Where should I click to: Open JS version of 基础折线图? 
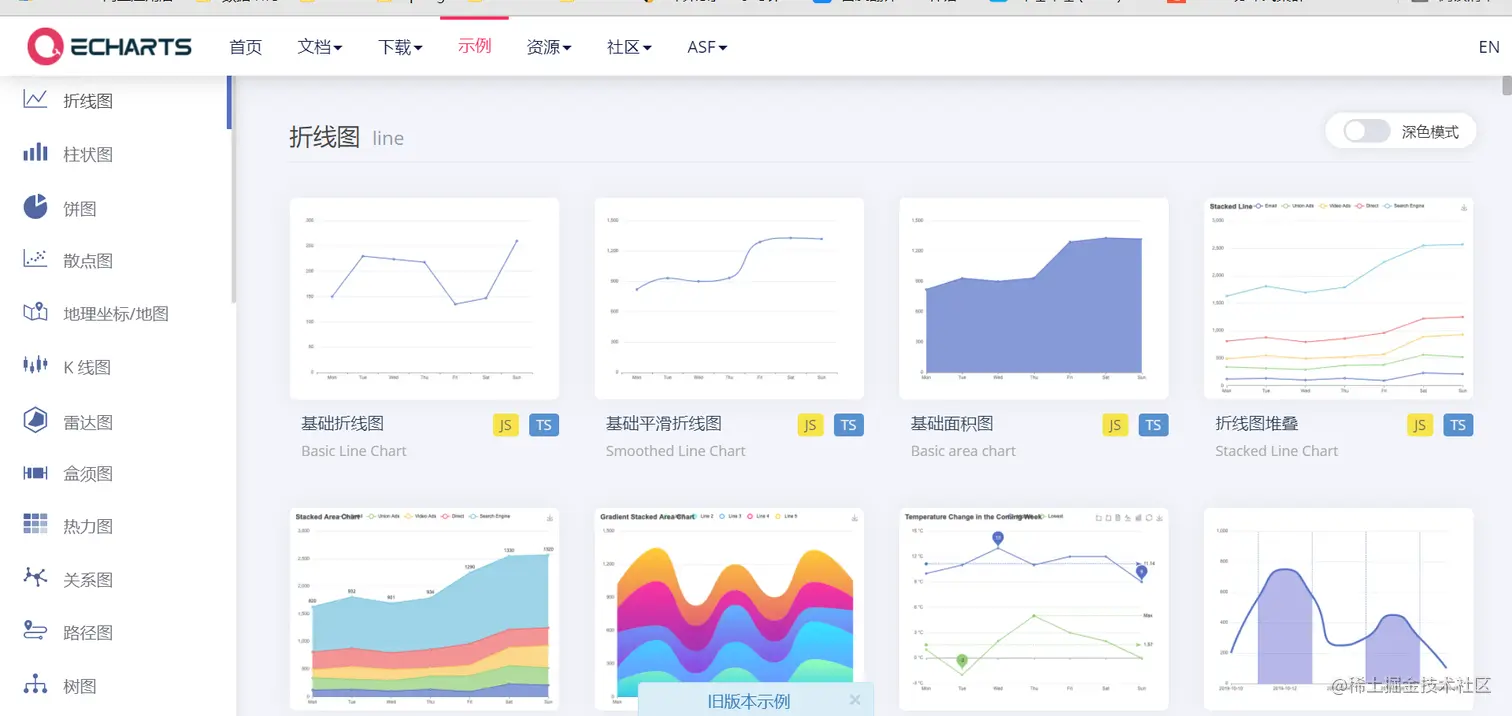(x=506, y=425)
